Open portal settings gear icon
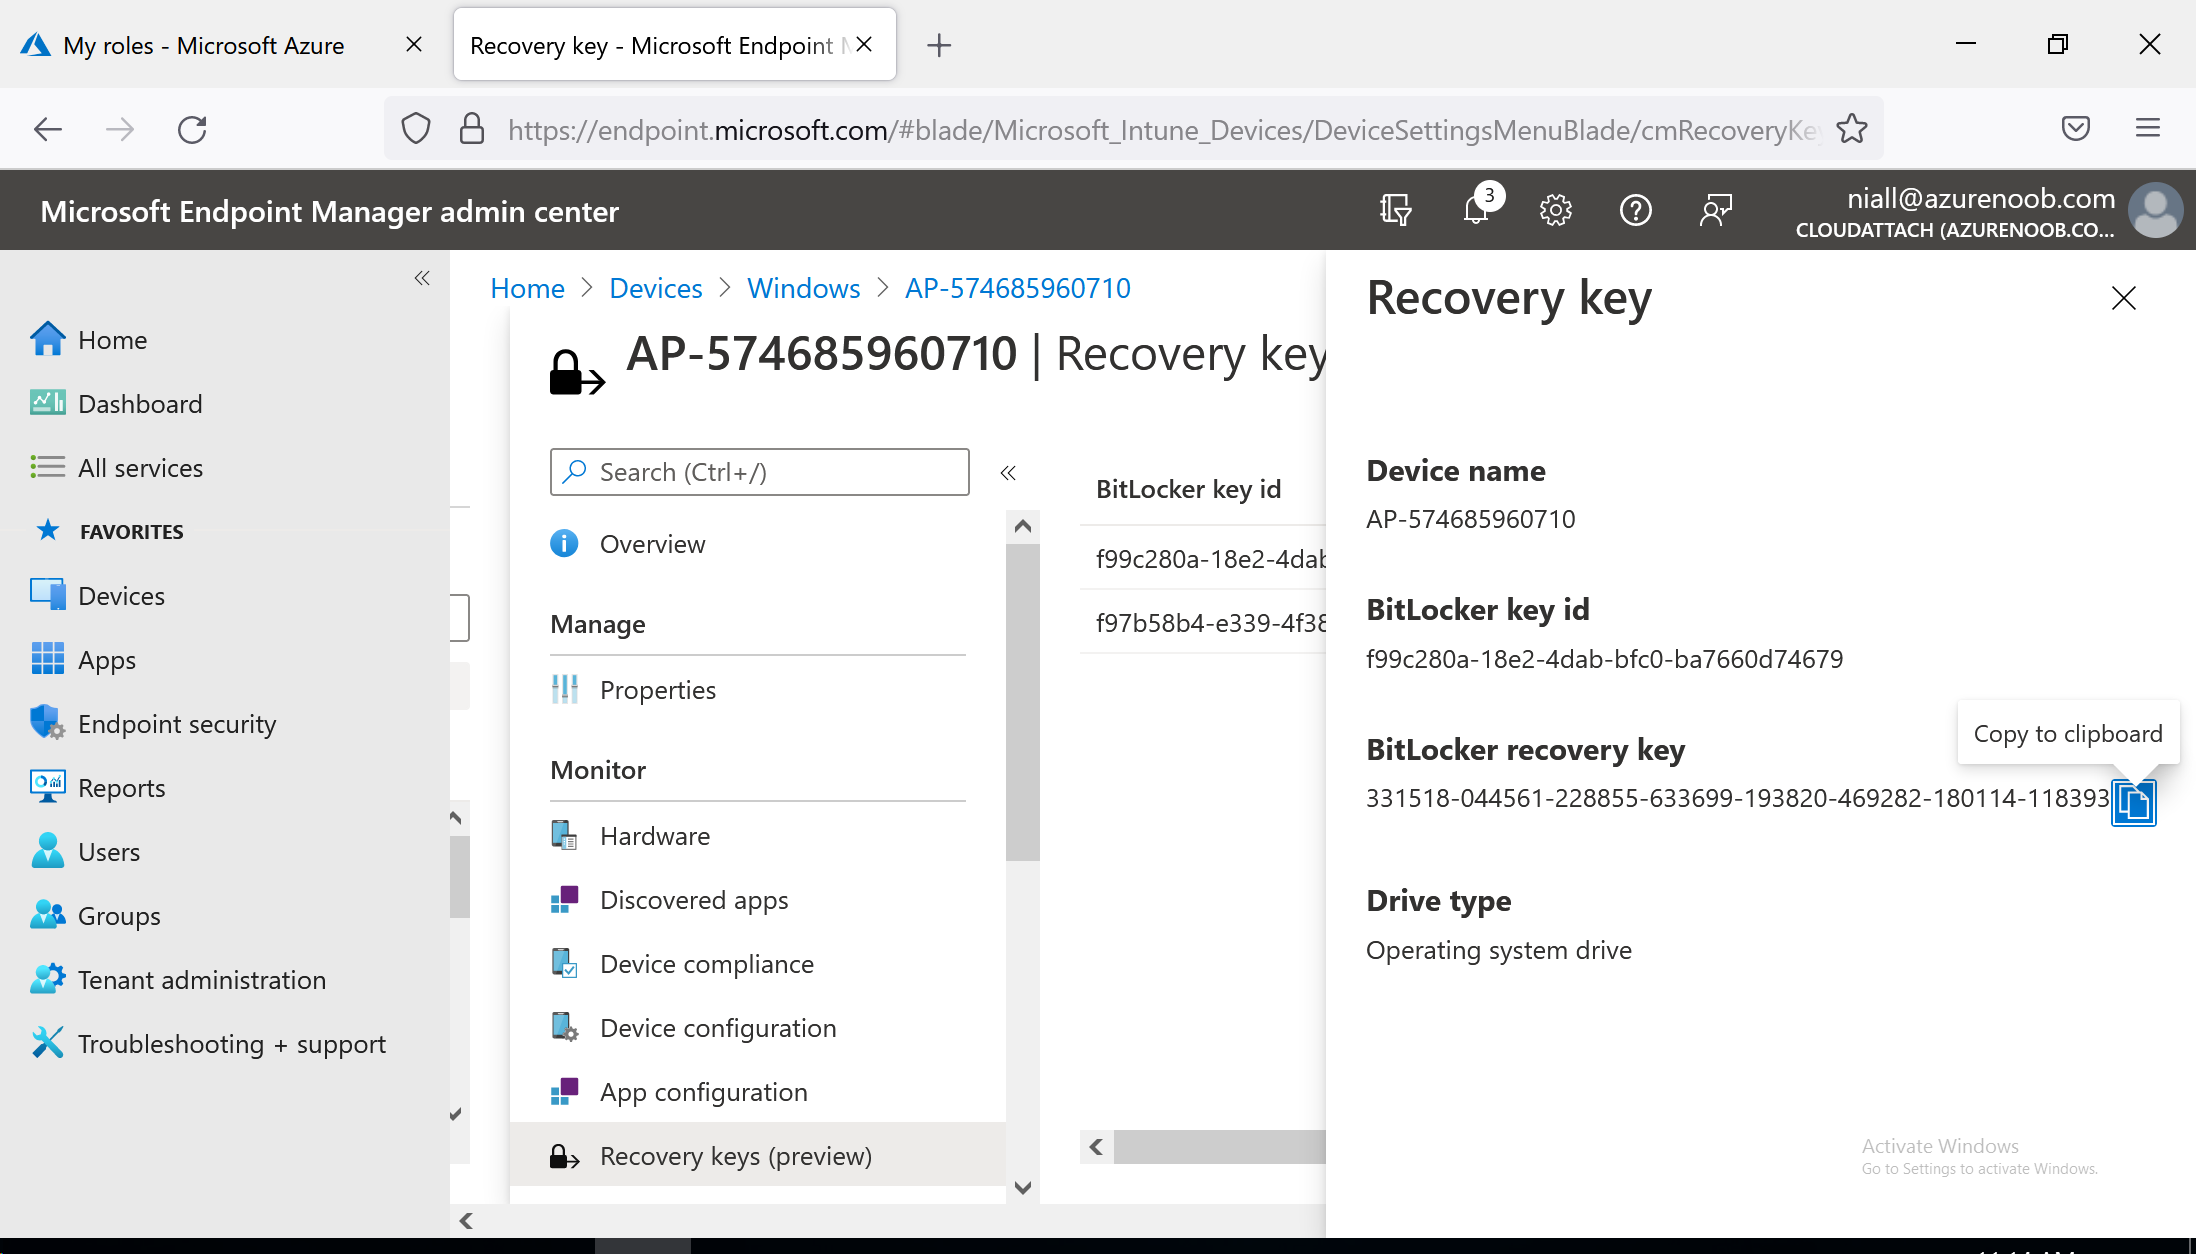The width and height of the screenshot is (2196, 1254). point(1555,210)
